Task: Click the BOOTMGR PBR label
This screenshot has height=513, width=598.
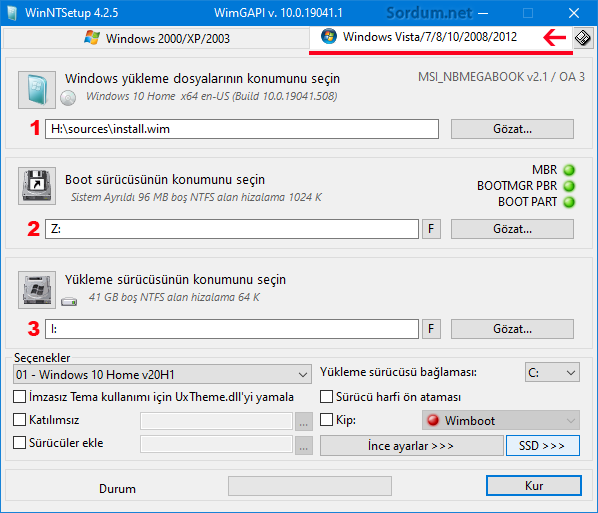Action: click(x=517, y=186)
